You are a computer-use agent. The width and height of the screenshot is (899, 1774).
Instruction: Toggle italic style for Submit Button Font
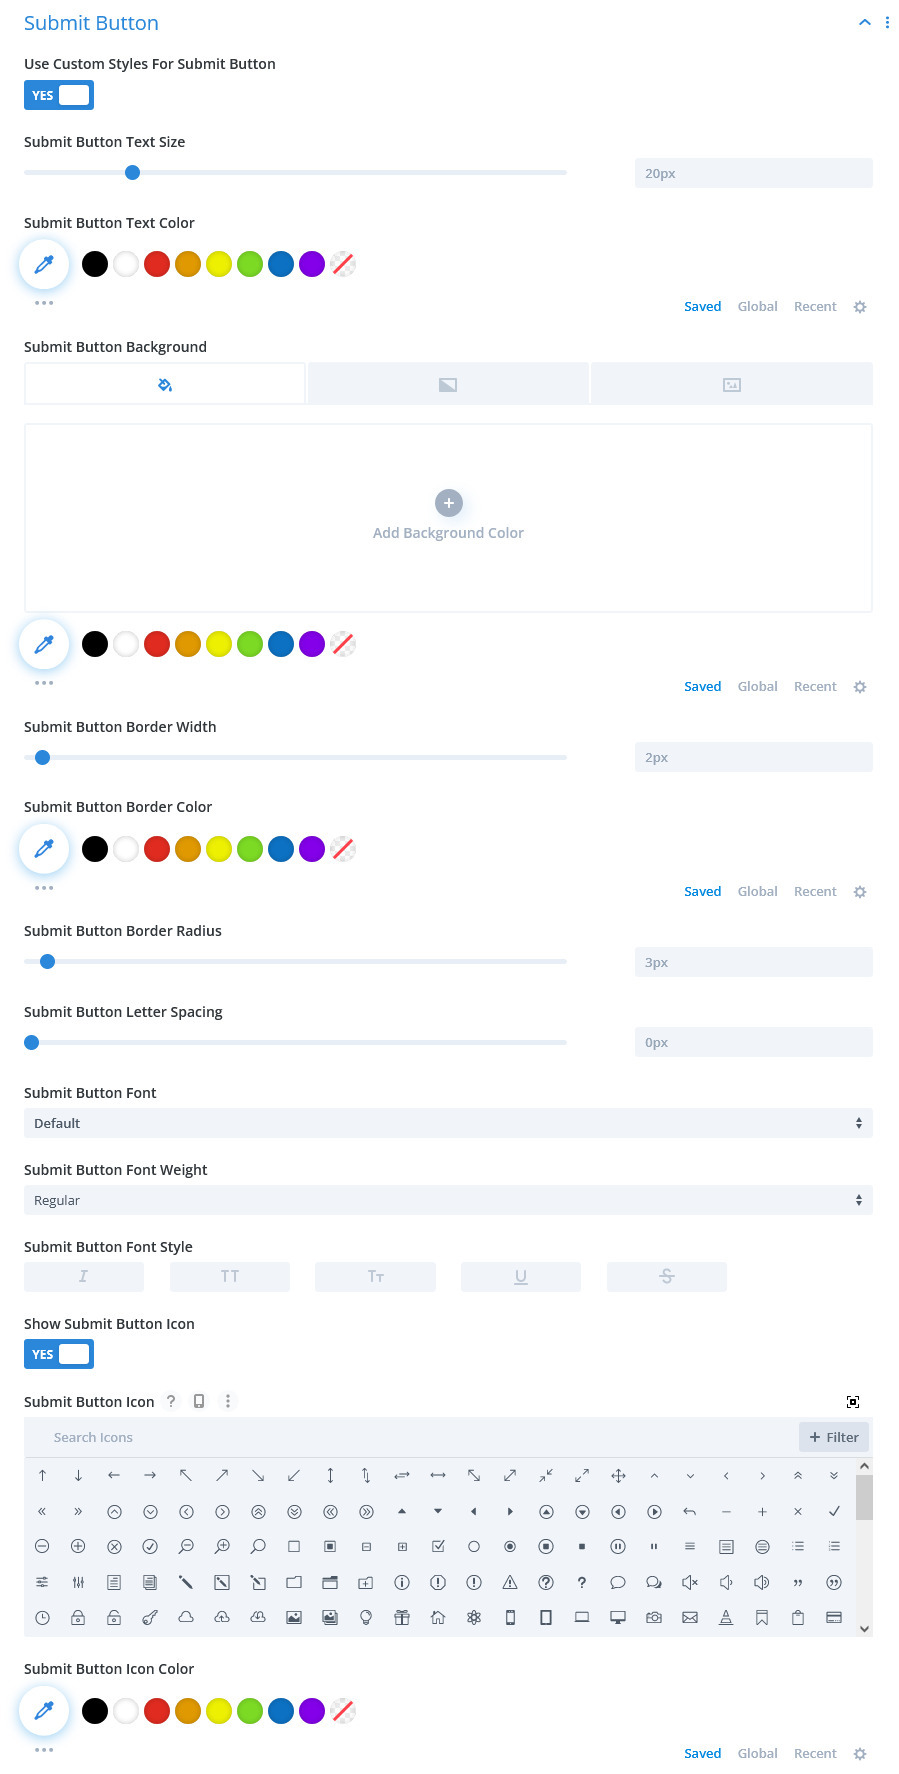(84, 1276)
